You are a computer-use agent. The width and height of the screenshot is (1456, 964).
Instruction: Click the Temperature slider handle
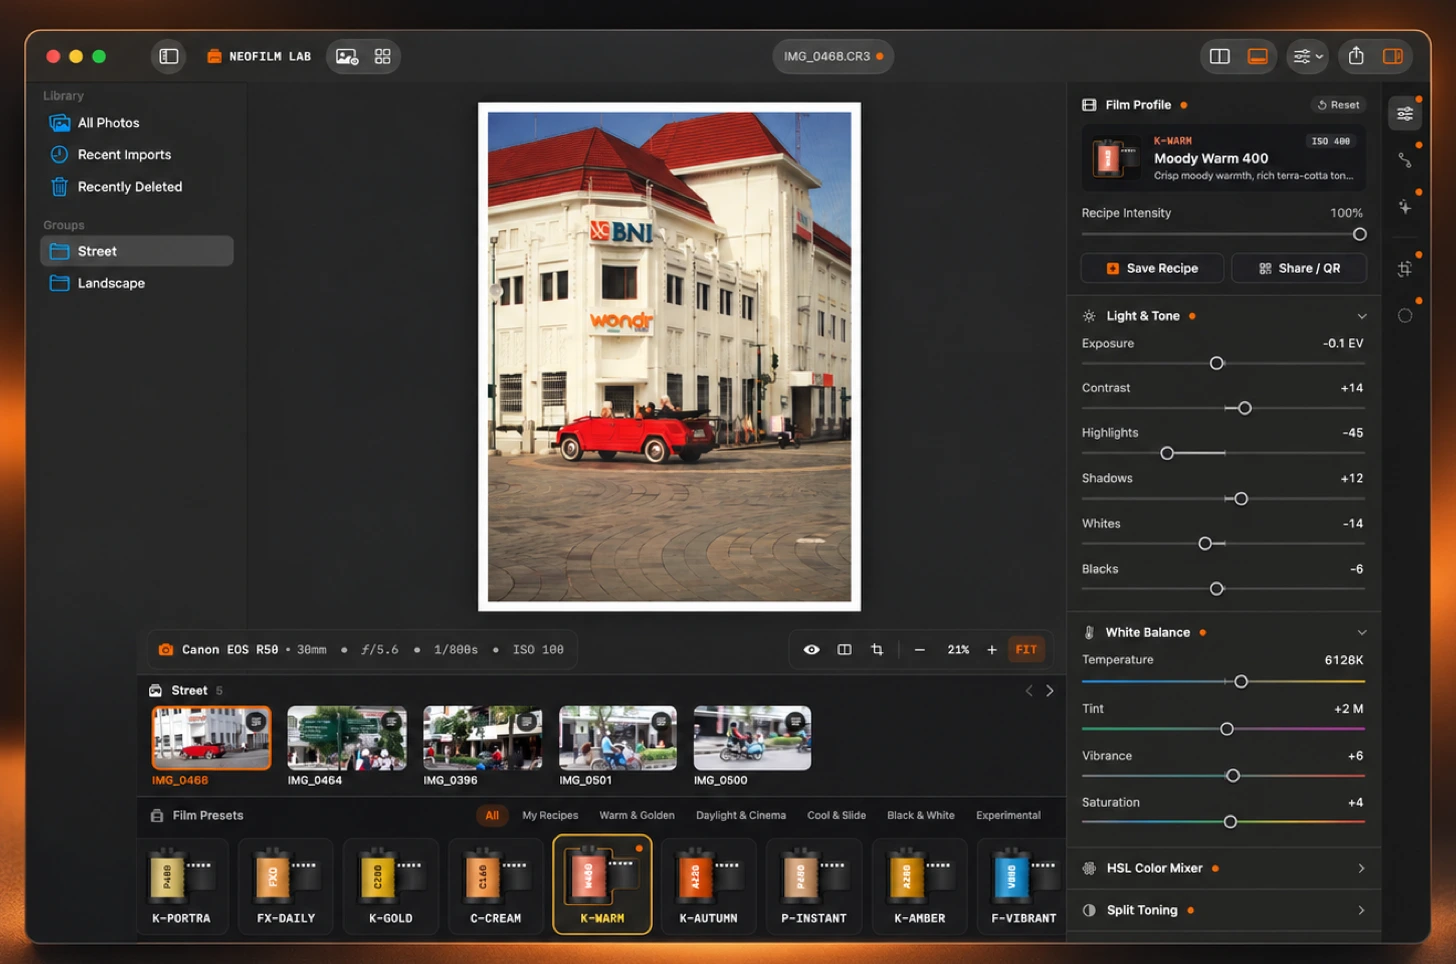click(1241, 682)
